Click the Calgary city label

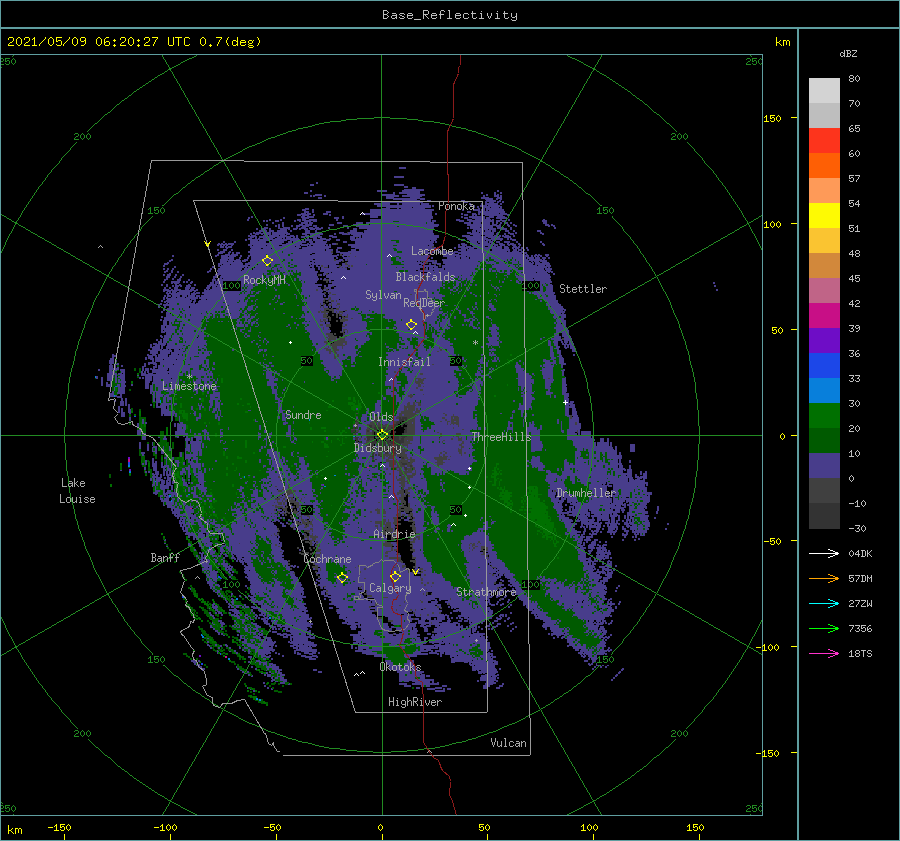390,588
